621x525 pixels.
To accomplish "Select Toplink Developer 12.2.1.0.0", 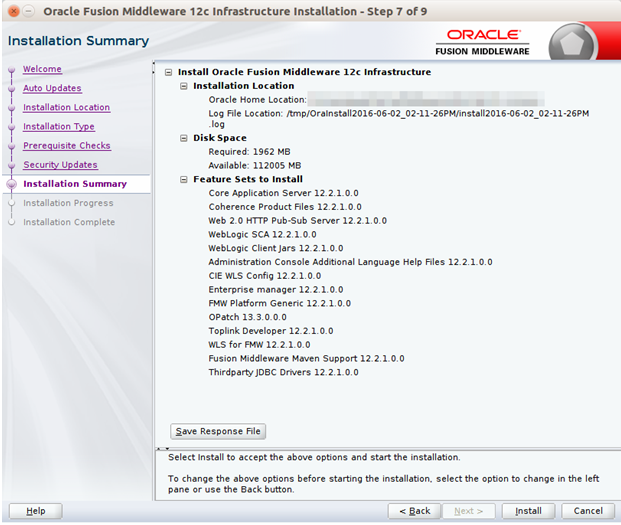I will (271, 331).
